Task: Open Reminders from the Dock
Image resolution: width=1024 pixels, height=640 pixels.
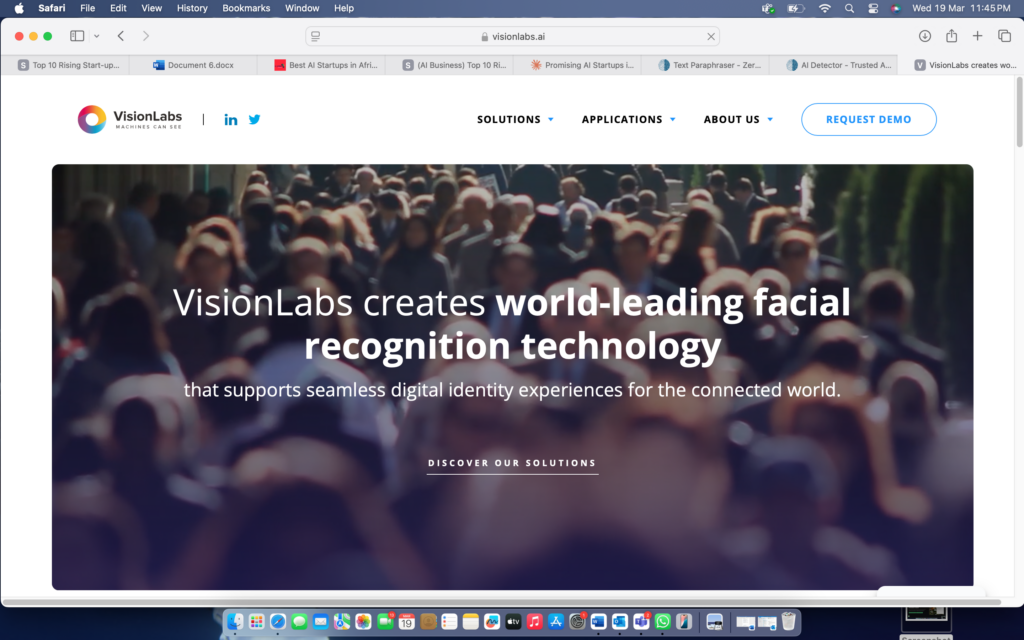Action: pos(449,622)
